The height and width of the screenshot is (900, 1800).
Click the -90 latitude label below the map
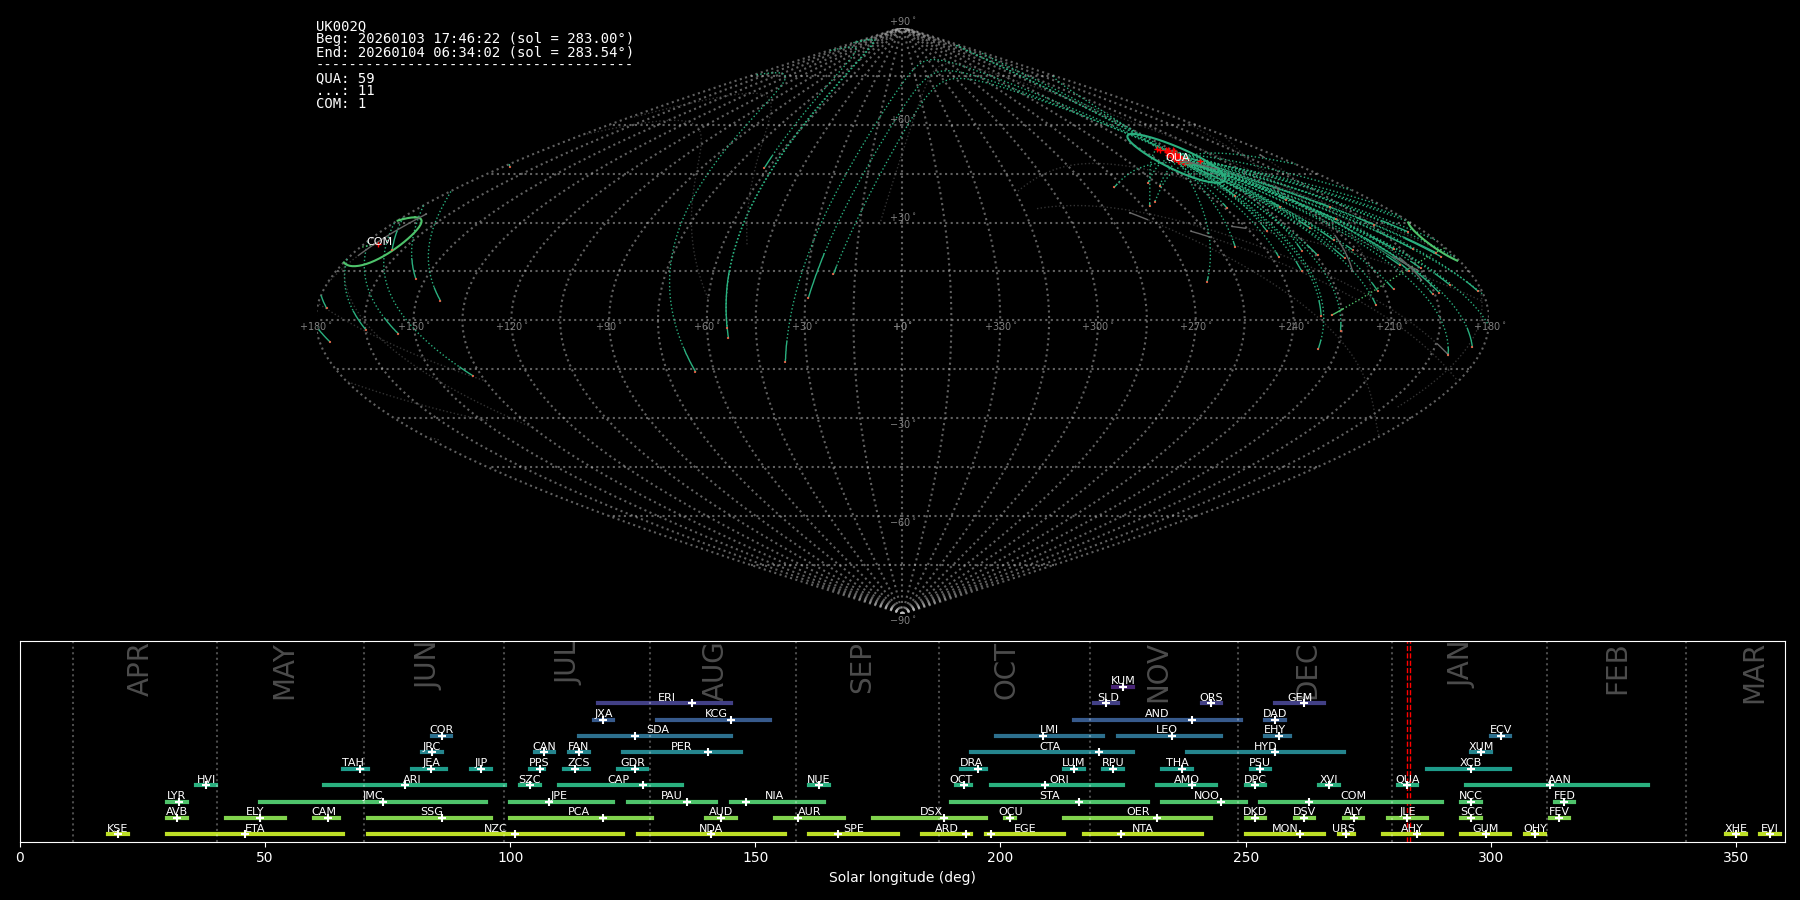902,621
